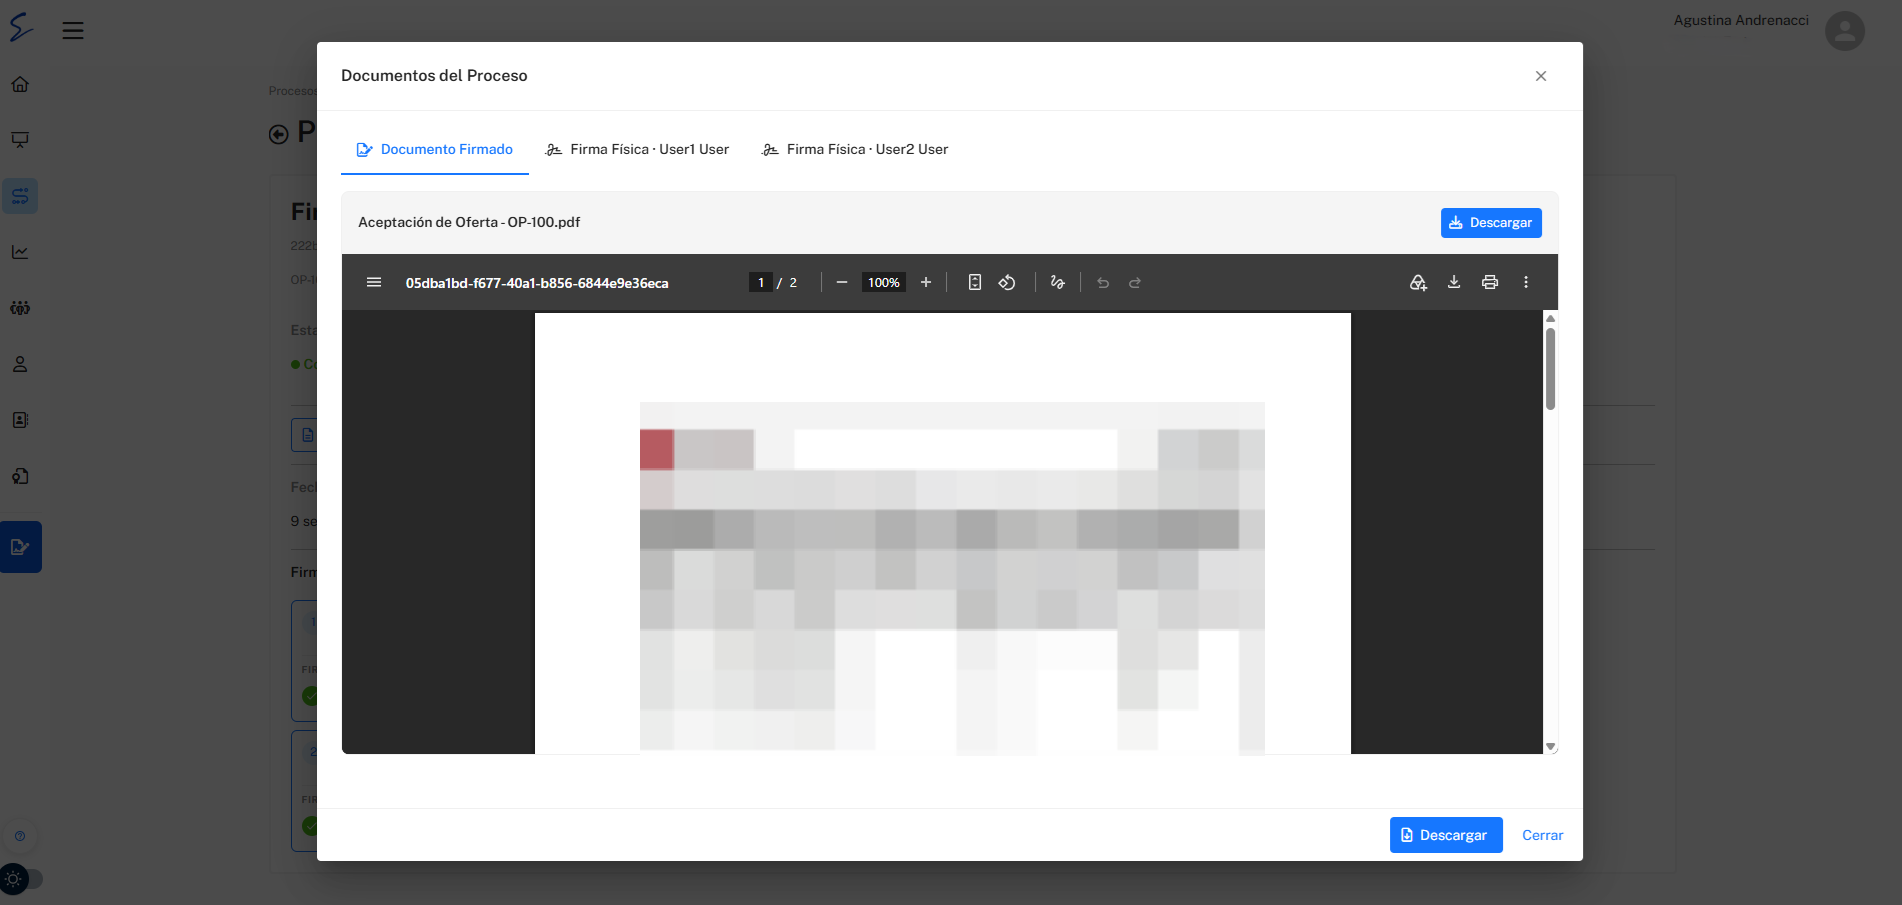Toggle the PDF viewer sidebar menu
Viewport: 1902px width, 905px height.
pyautogui.click(x=374, y=283)
